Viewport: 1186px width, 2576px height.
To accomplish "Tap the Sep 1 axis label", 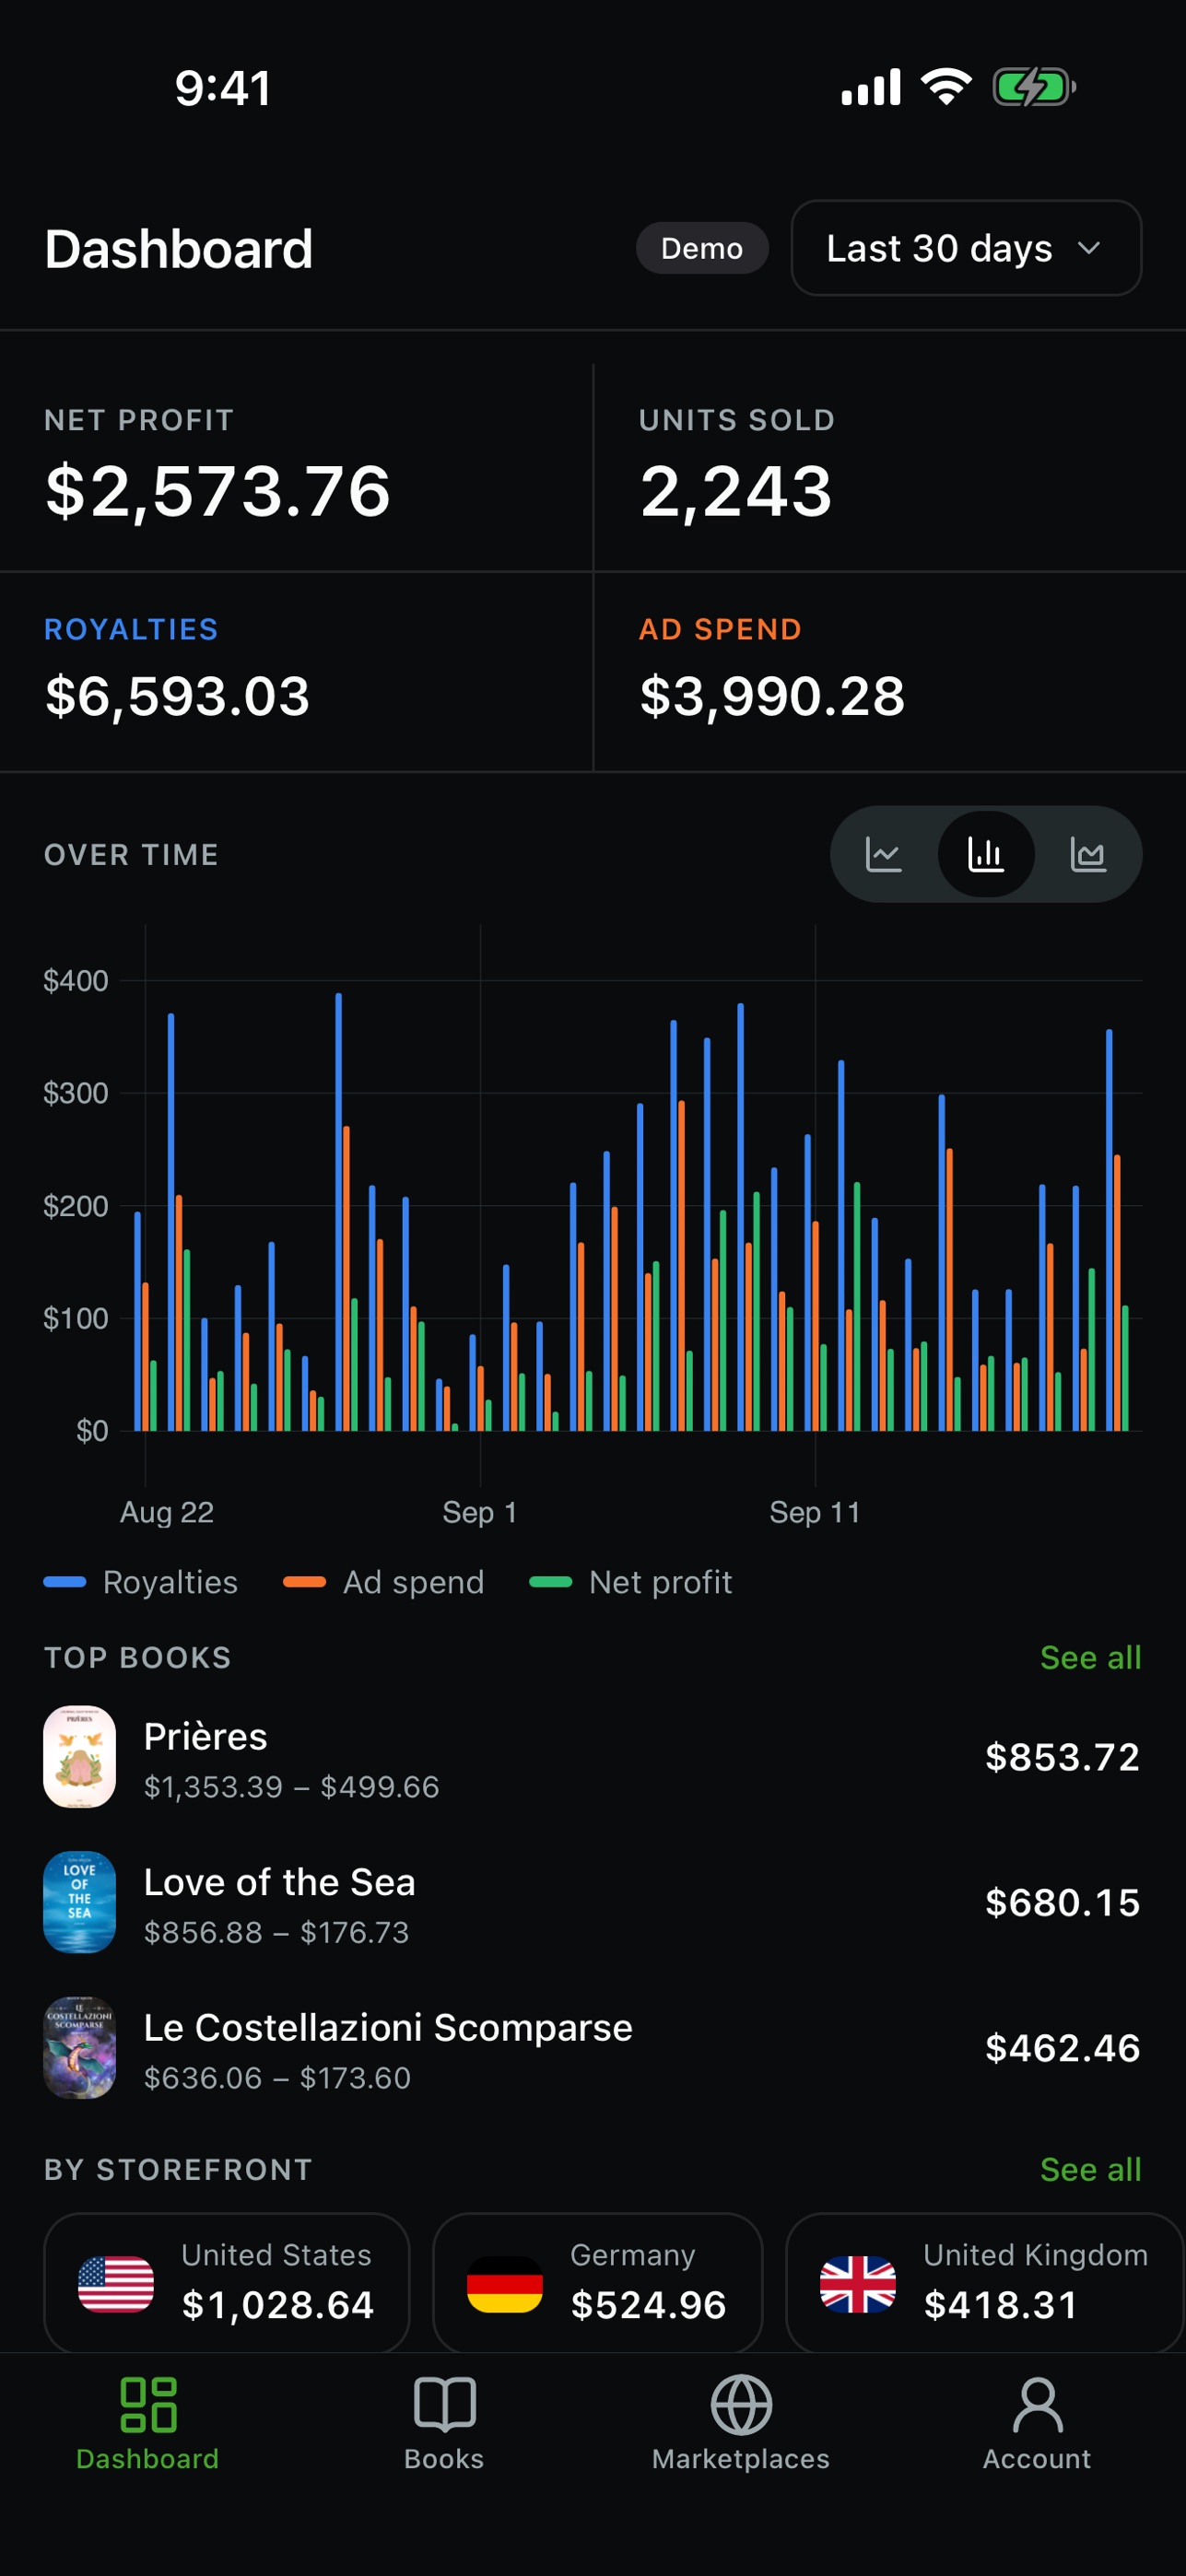I will tap(480, 1512).
